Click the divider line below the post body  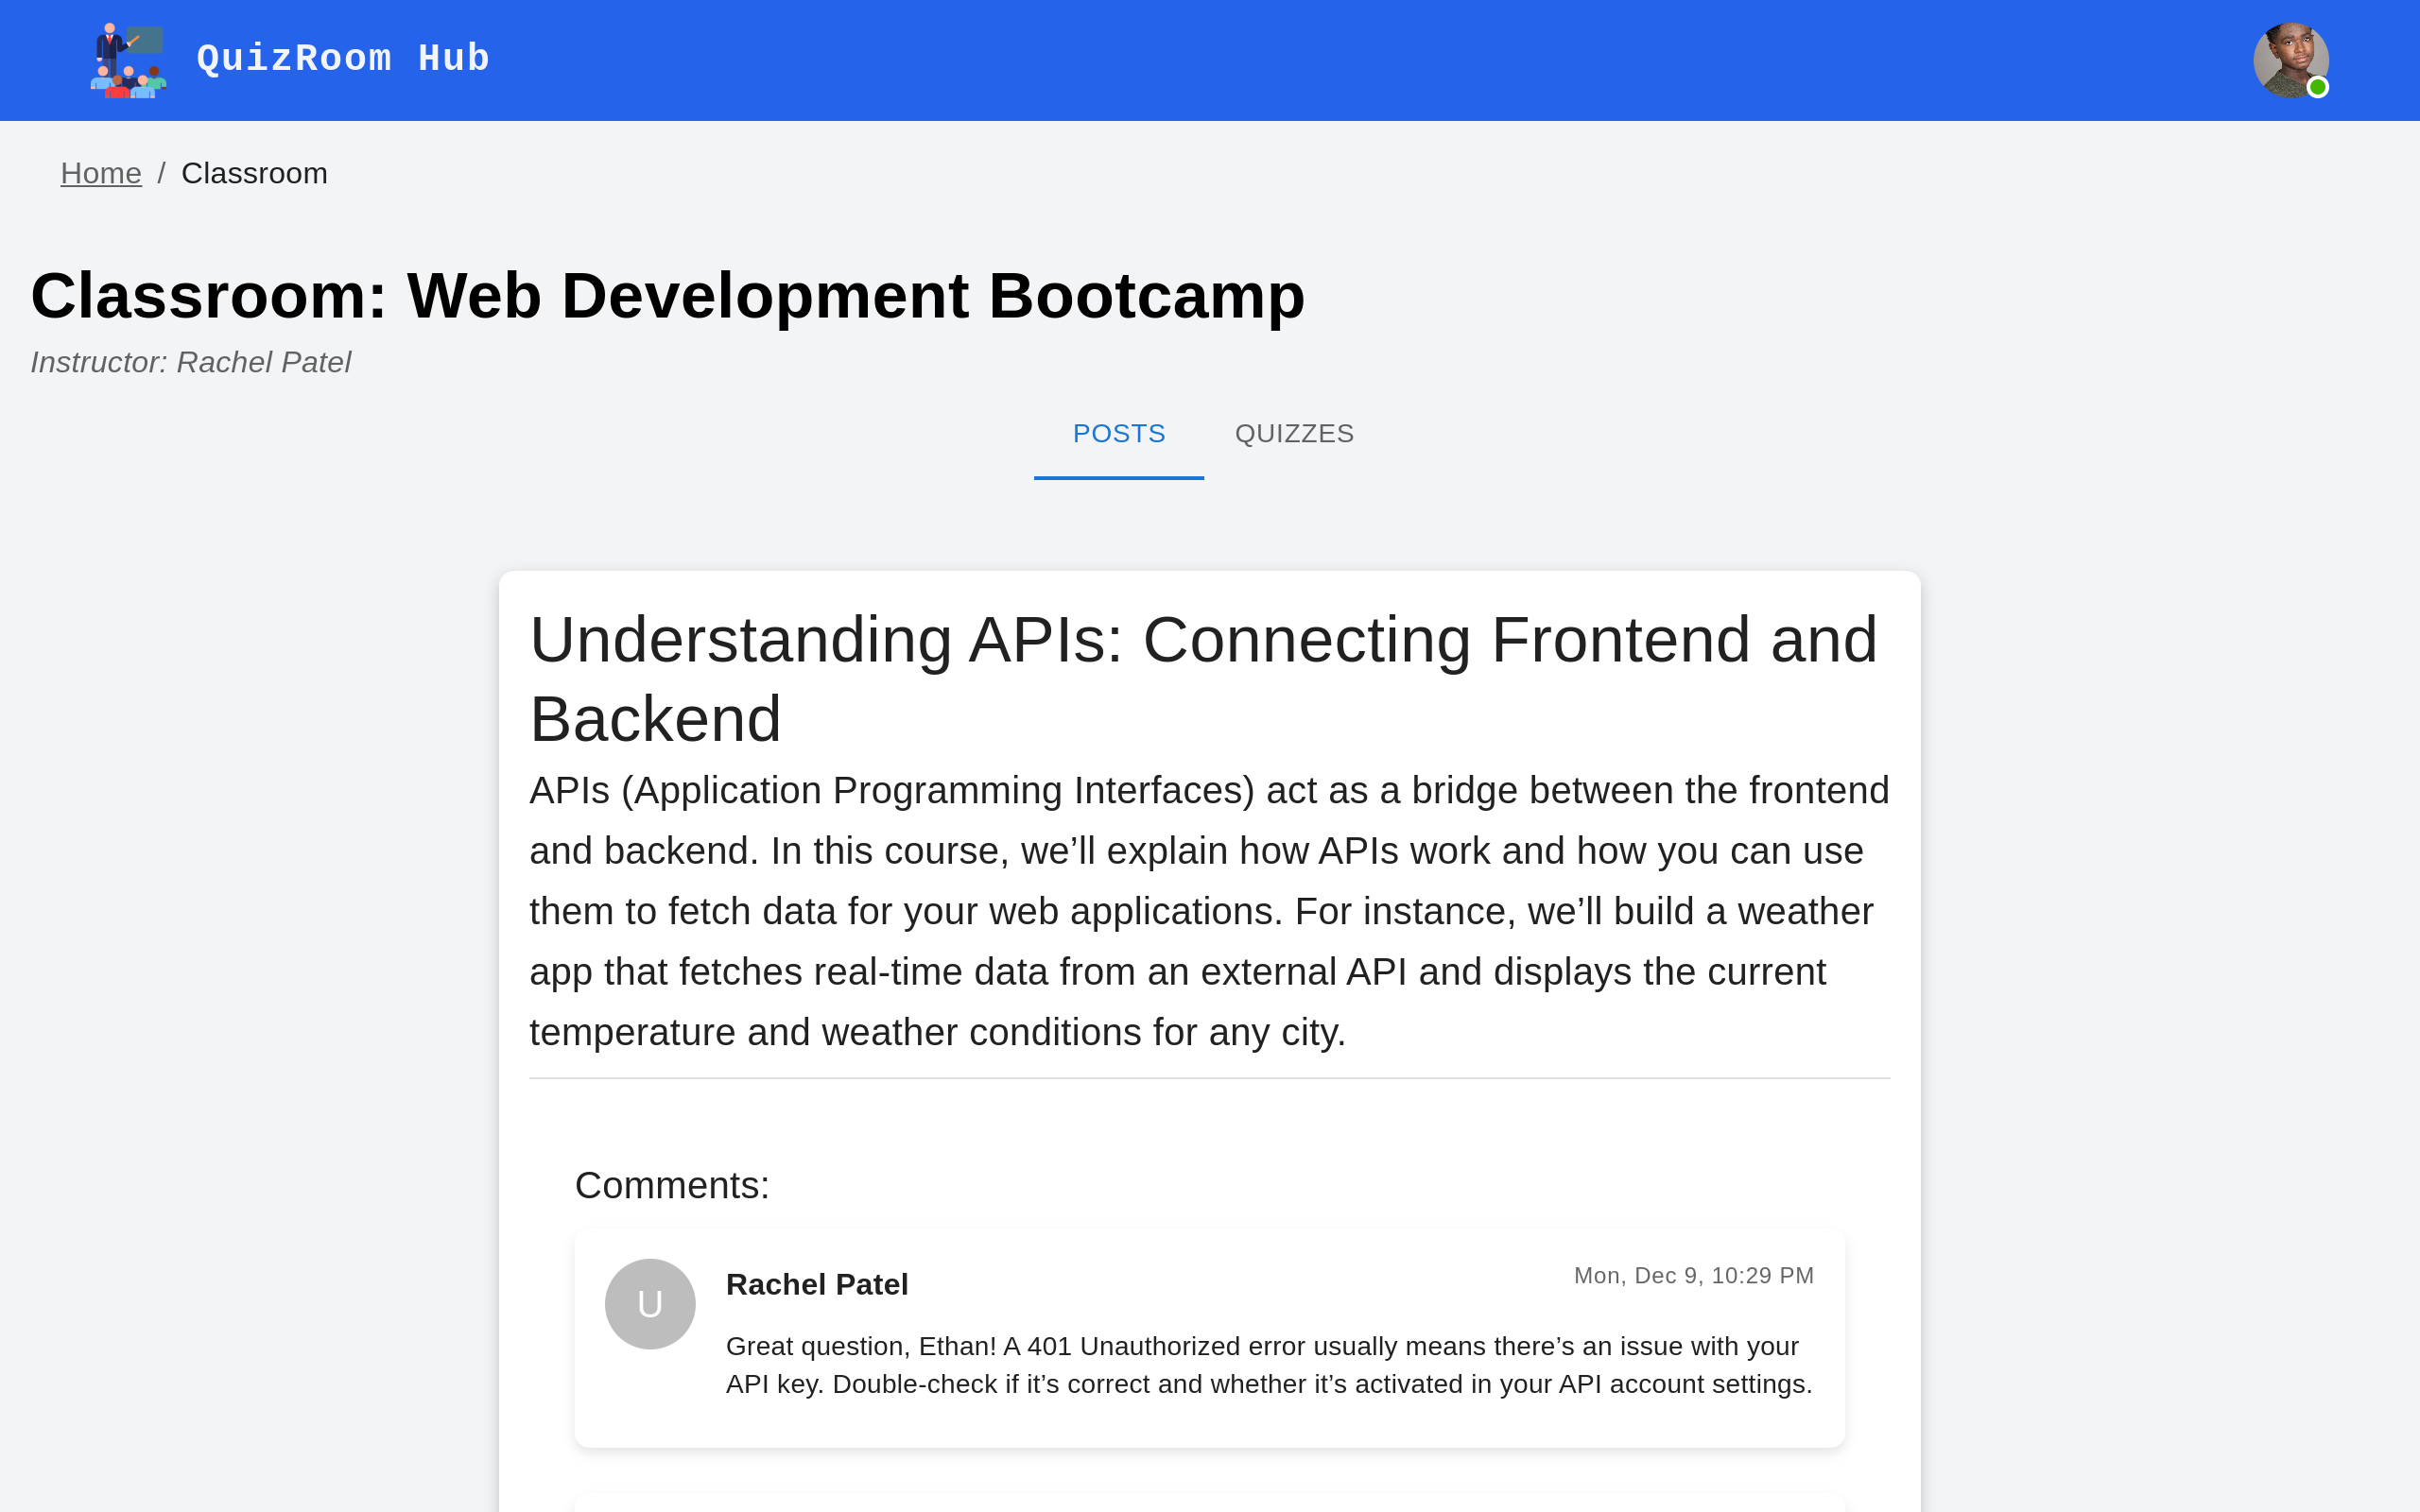click(x=1208, y=1078)
